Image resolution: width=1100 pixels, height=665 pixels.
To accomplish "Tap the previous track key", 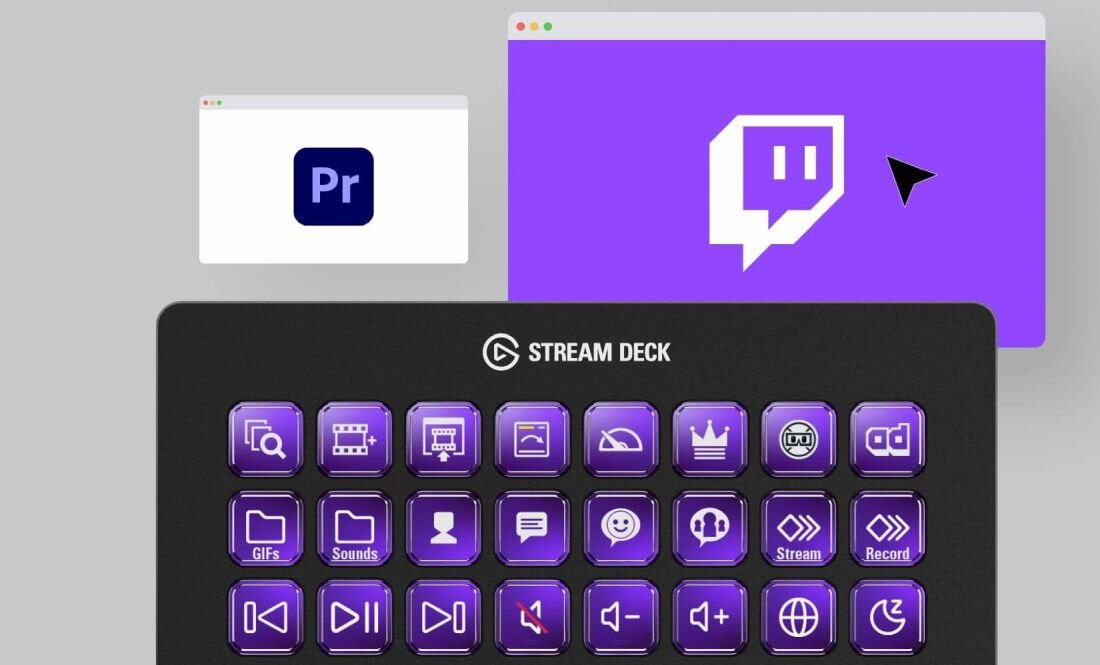I will coord(266,617).
